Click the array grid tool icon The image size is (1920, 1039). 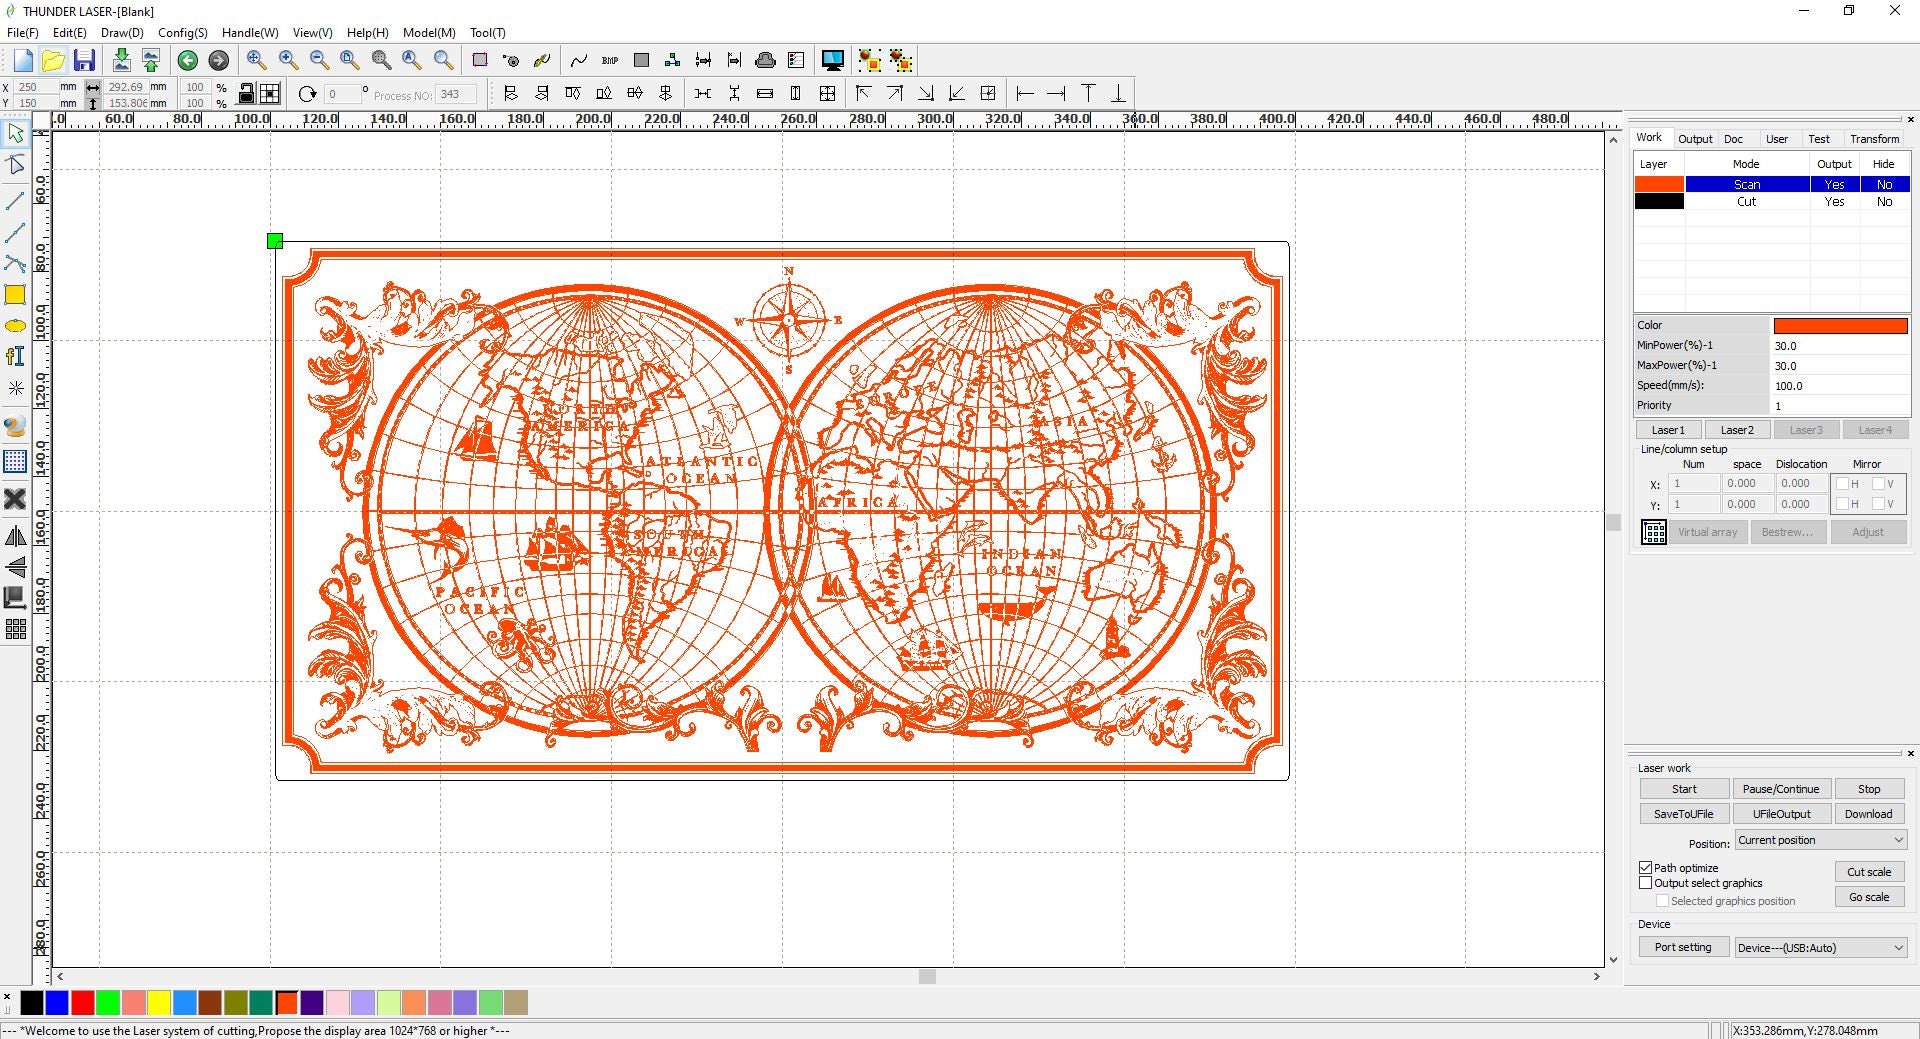pyautogui.click(x=15, y=629)
